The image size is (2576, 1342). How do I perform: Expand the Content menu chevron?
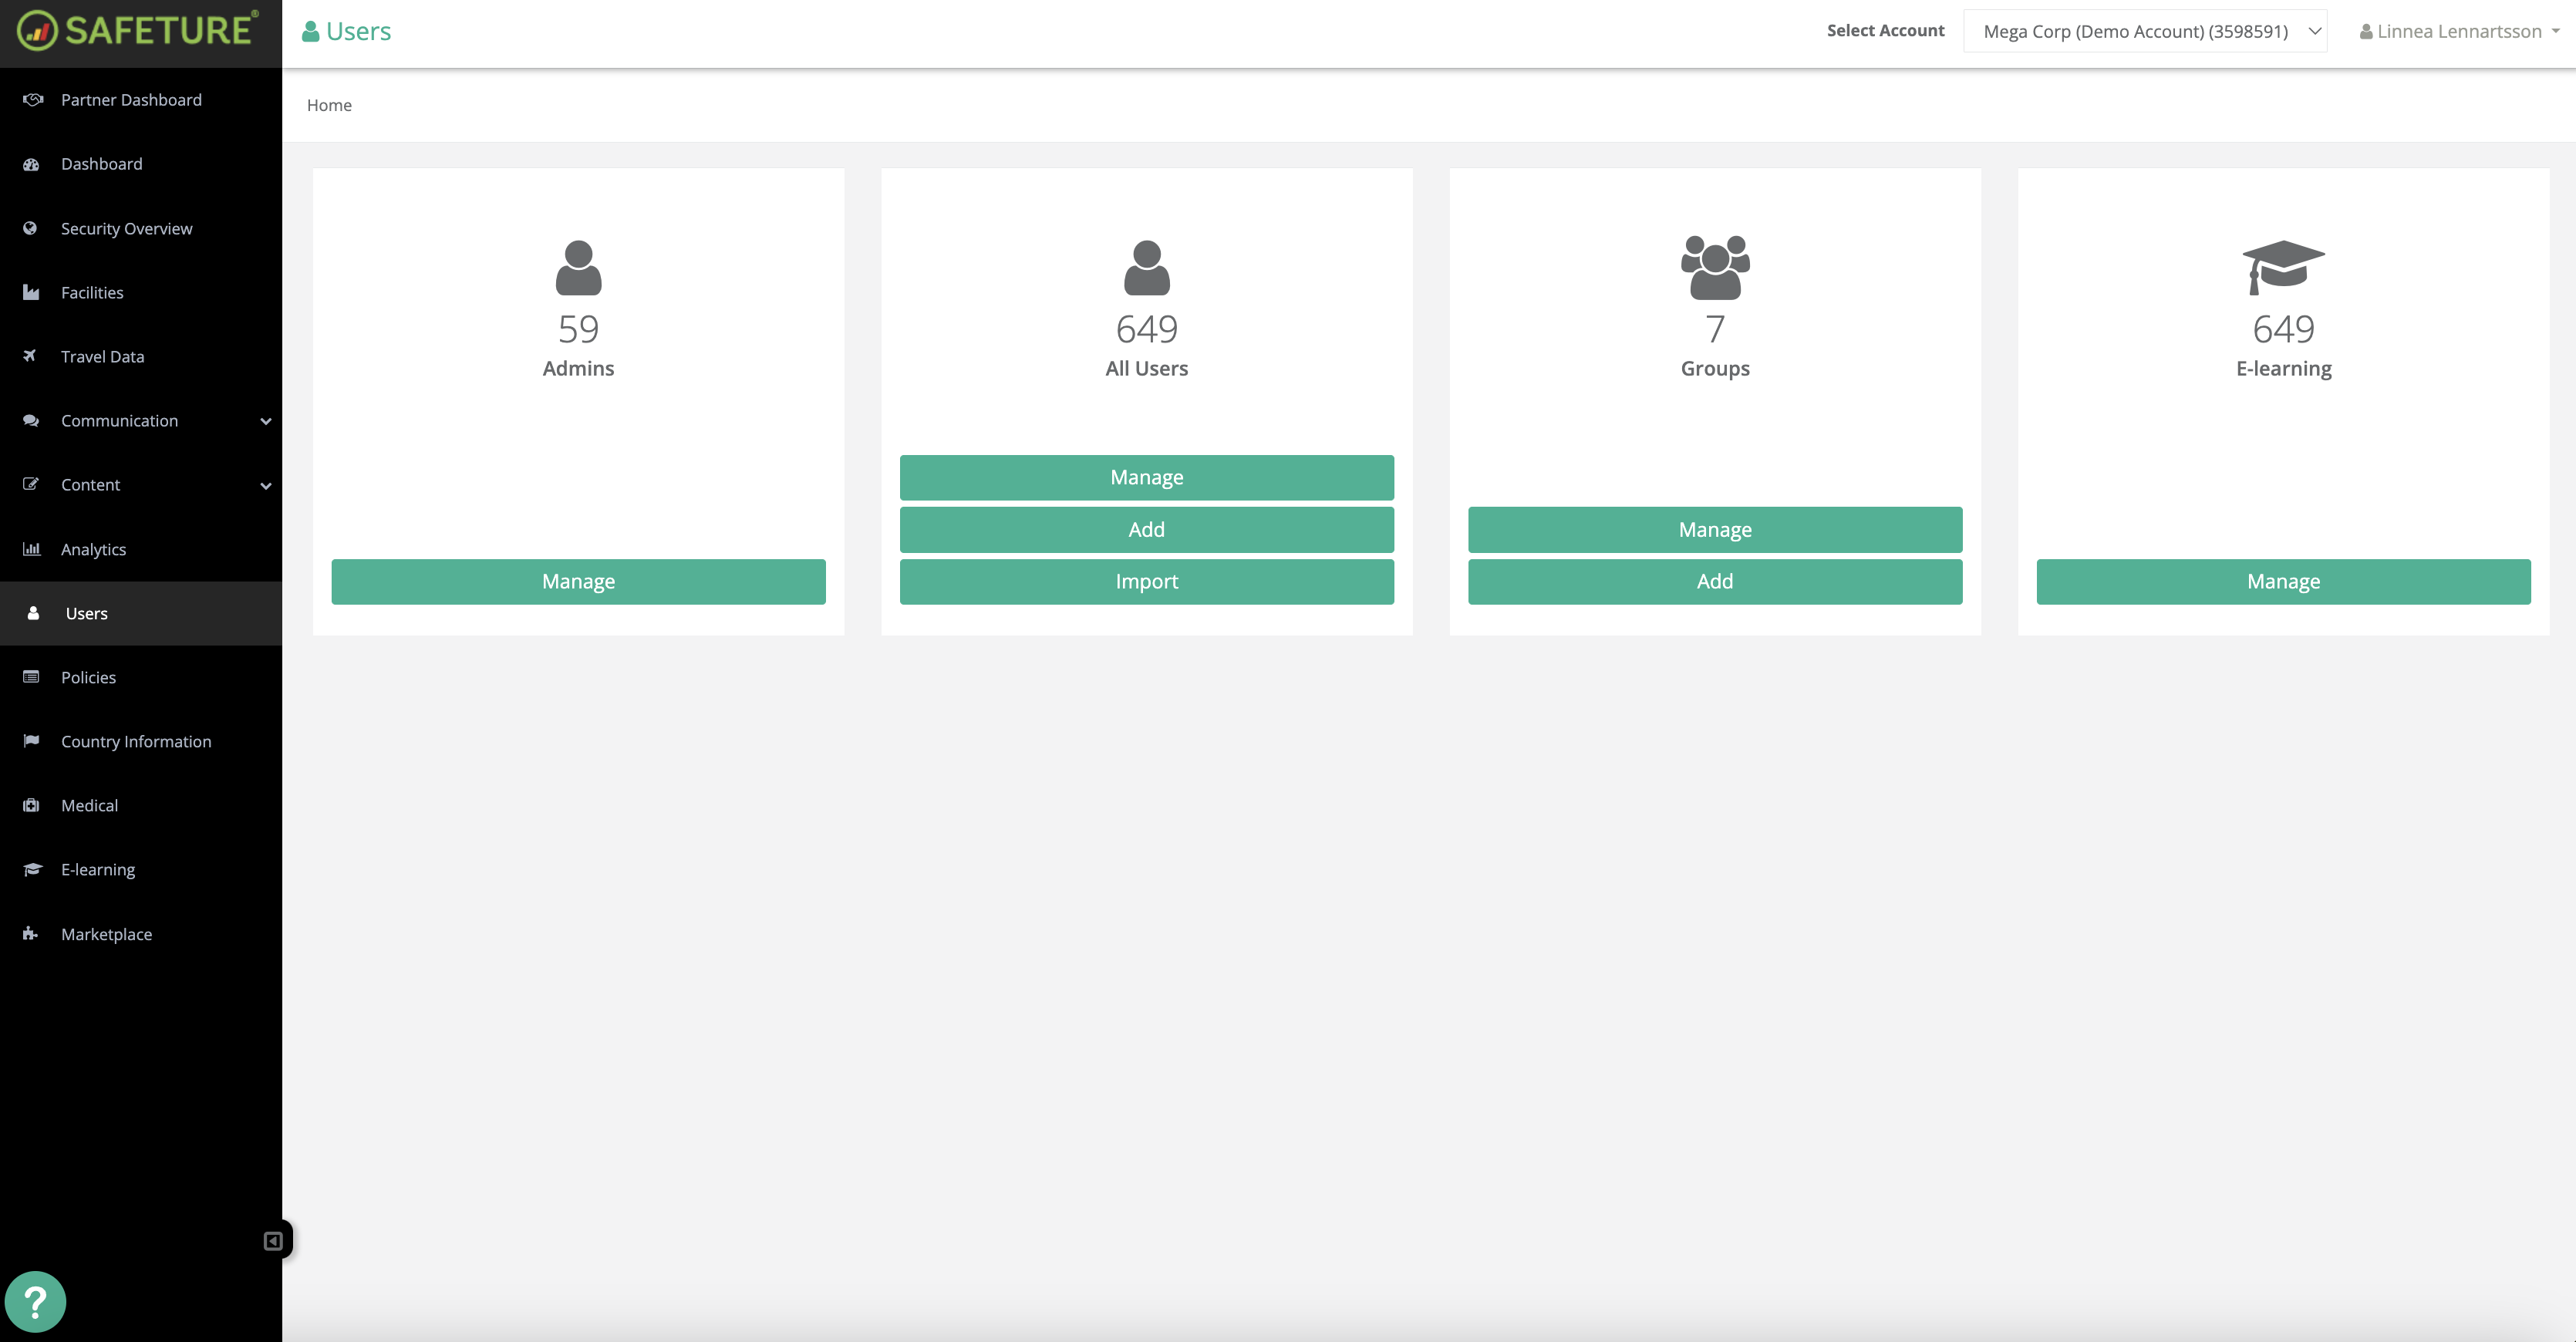265,485
